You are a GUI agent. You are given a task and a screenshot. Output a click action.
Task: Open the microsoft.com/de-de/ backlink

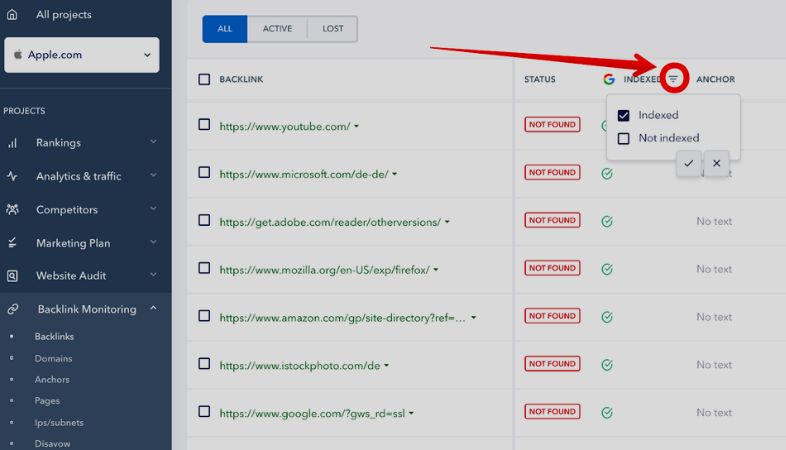point(304,174)
